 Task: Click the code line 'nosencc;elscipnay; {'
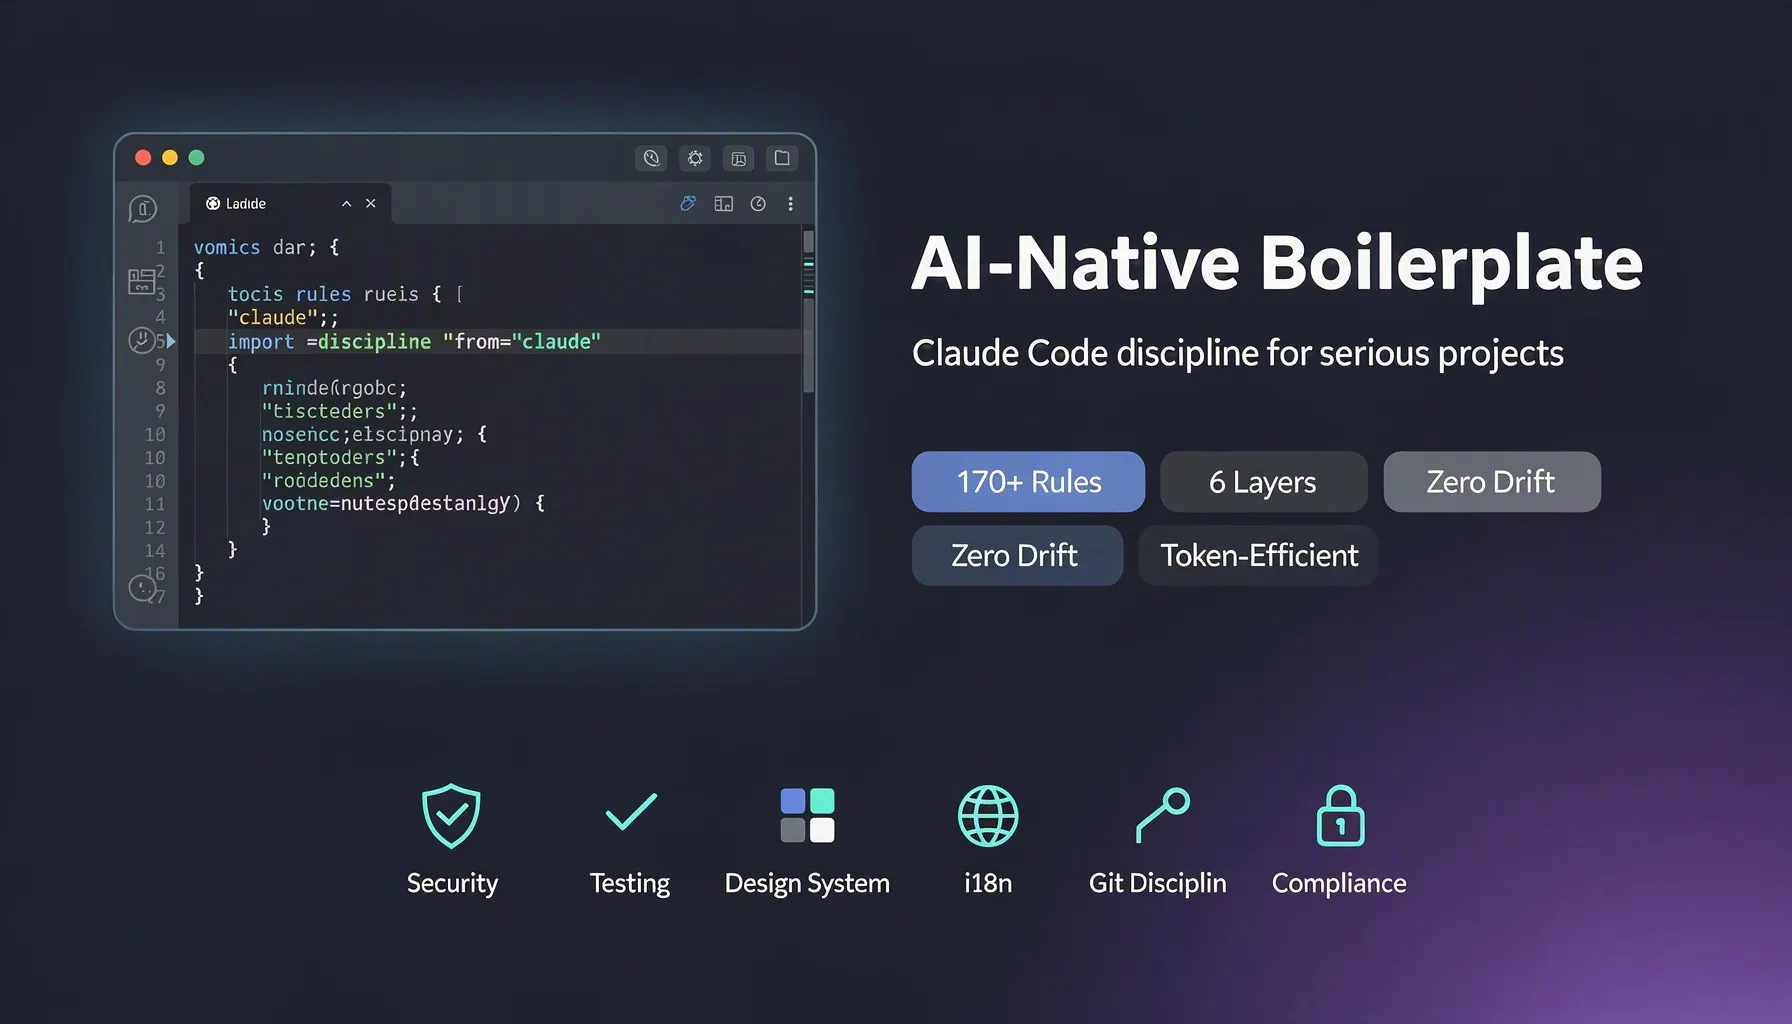click(374, 434)
